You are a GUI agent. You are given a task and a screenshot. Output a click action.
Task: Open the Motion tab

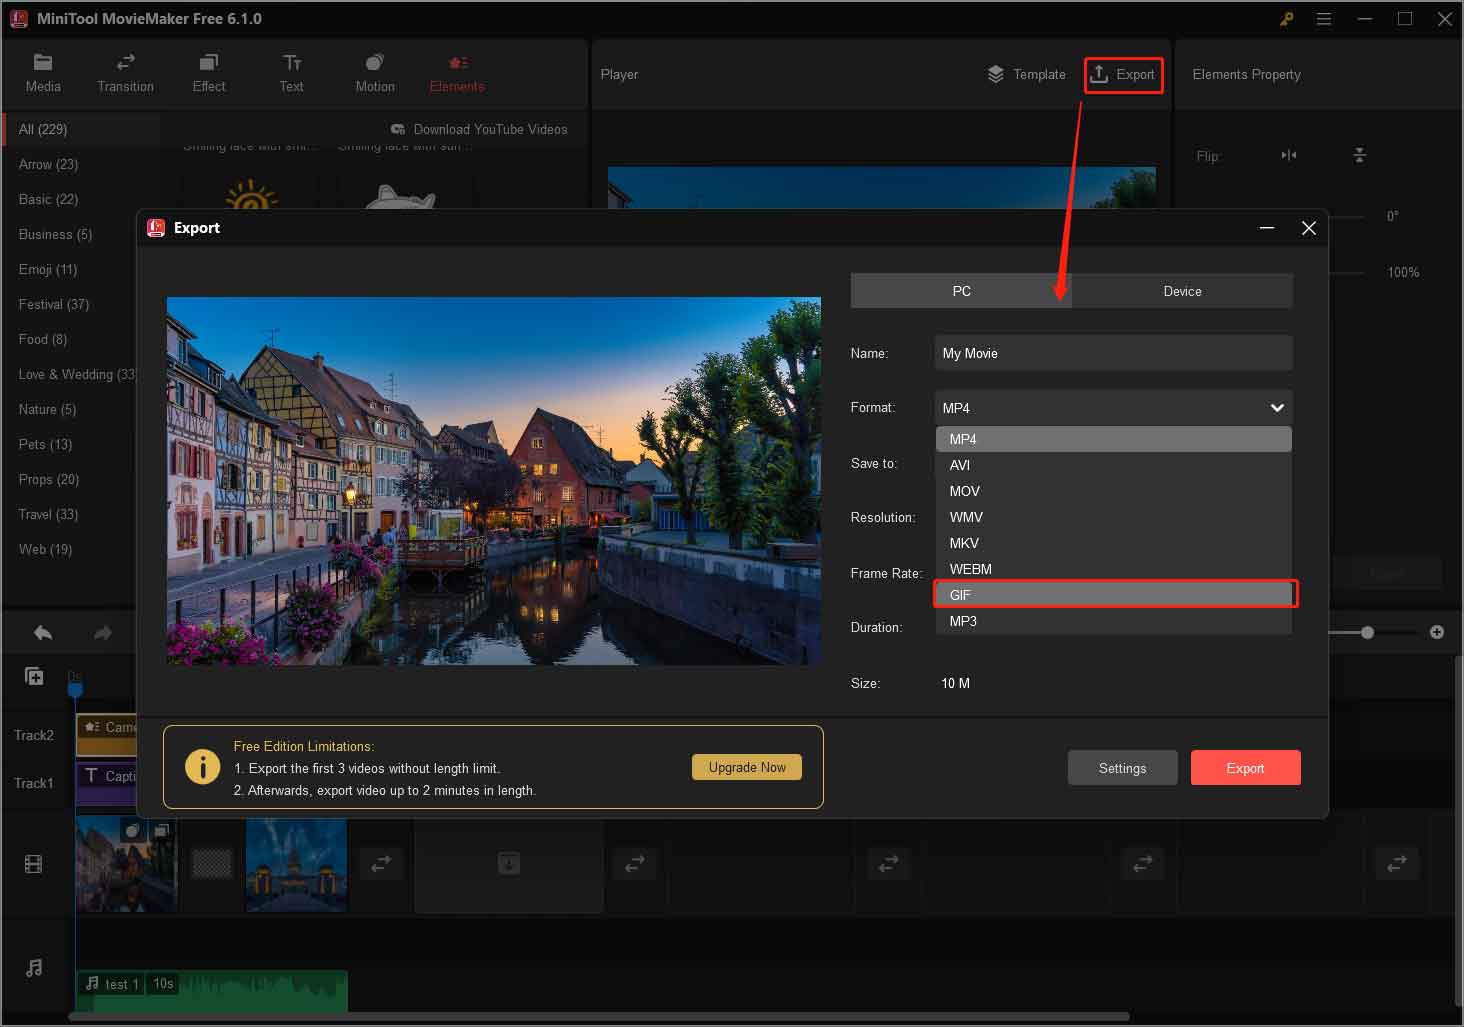(375, 74)
